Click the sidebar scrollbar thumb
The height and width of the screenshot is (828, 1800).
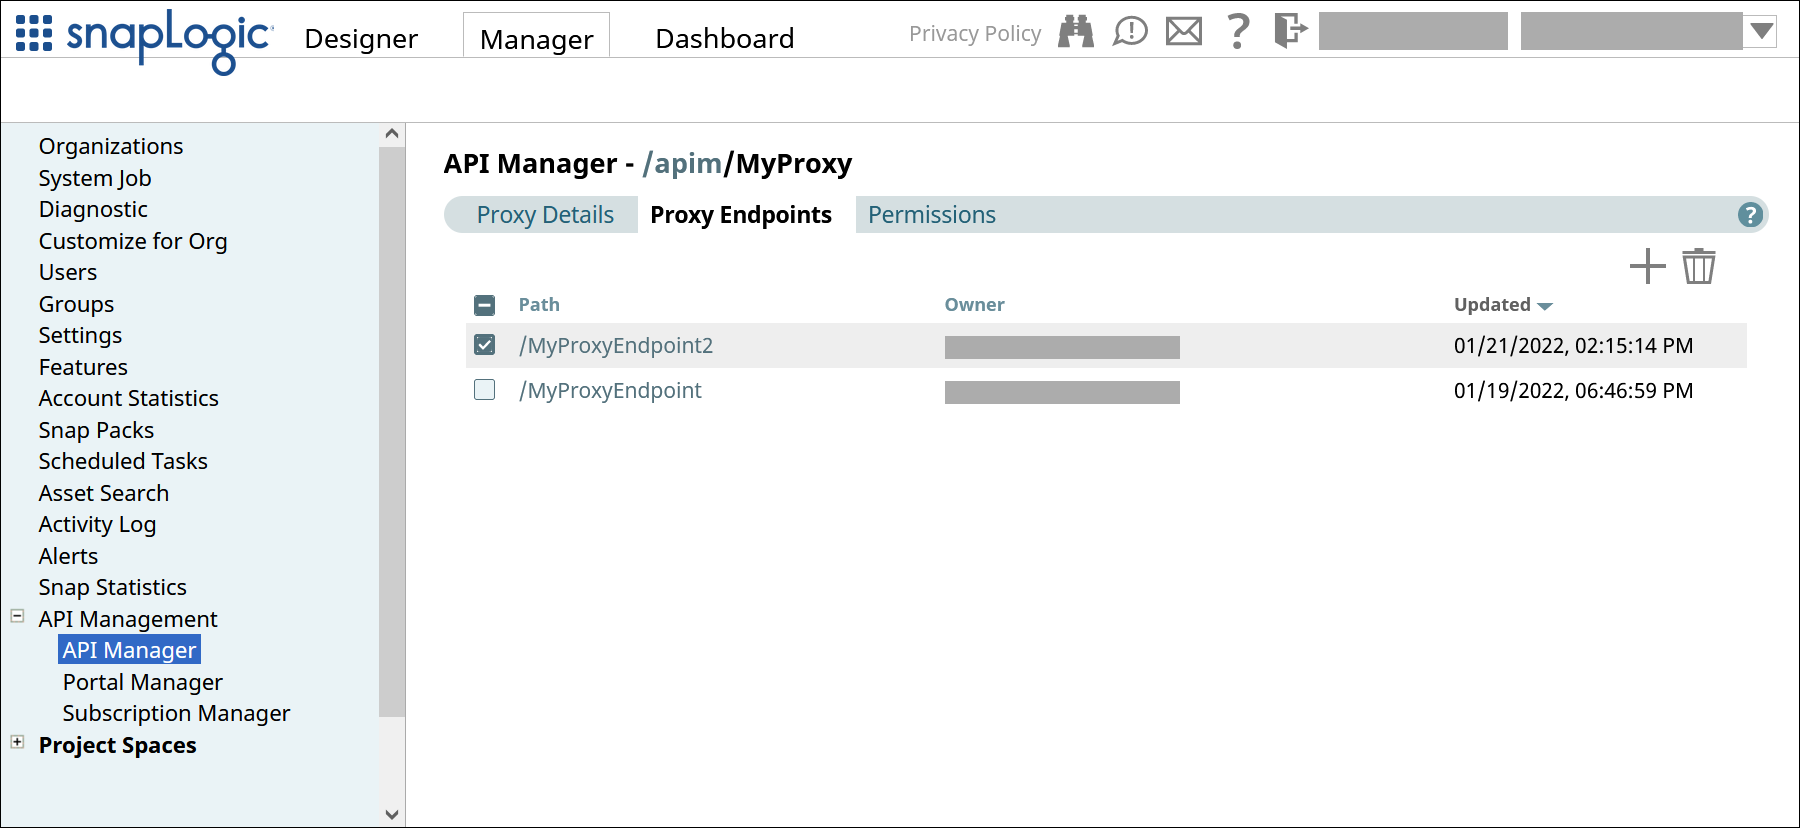coord(392,431)
